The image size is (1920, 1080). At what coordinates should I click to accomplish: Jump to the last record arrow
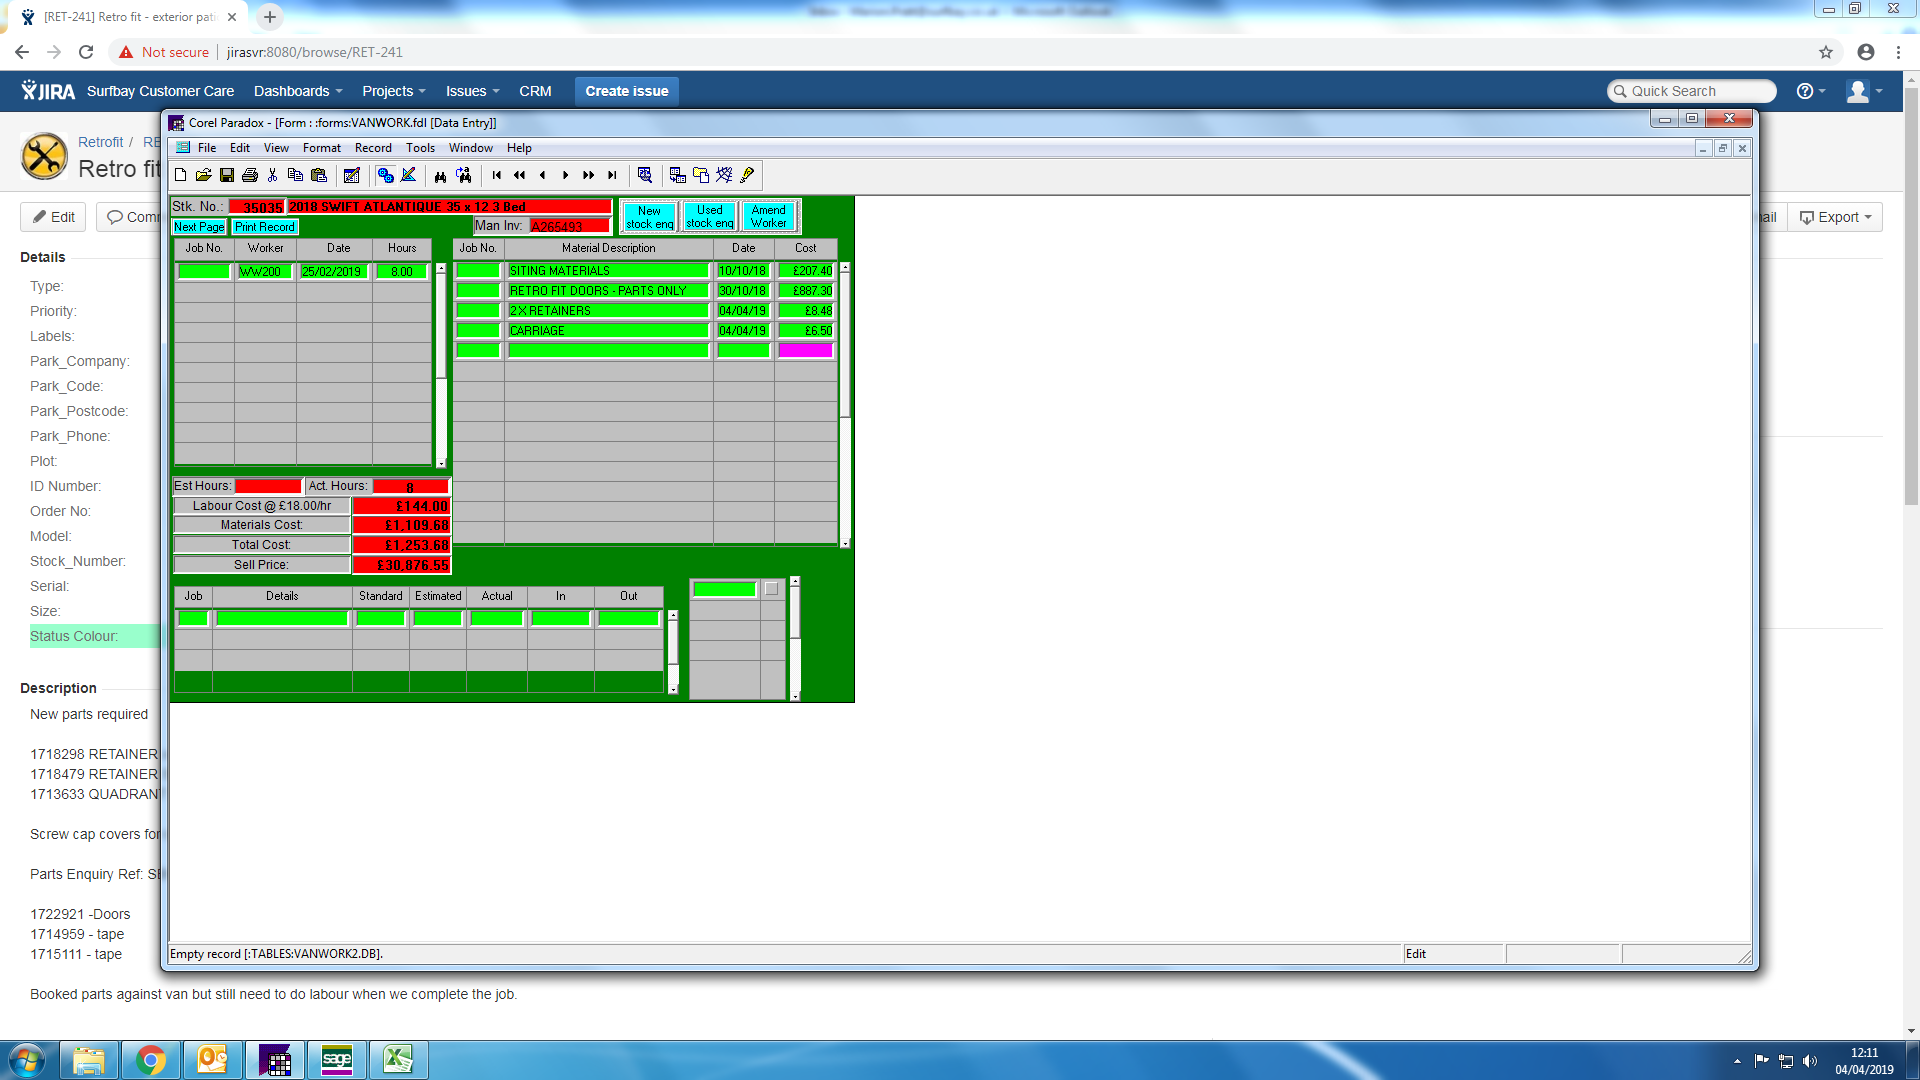click(x=612, y=175)
